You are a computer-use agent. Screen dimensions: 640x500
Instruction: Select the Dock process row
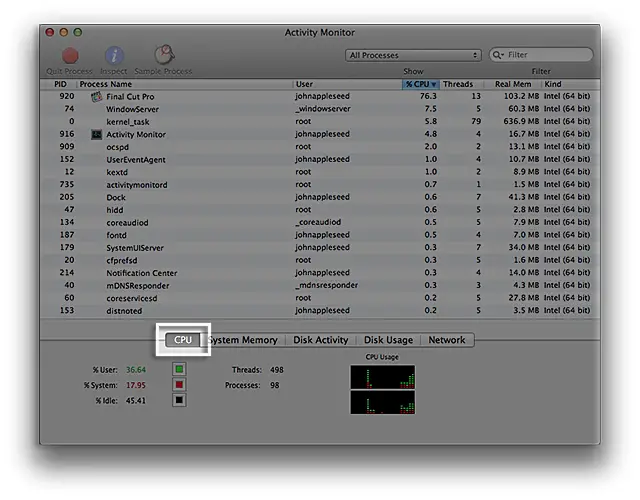(320, 197)
